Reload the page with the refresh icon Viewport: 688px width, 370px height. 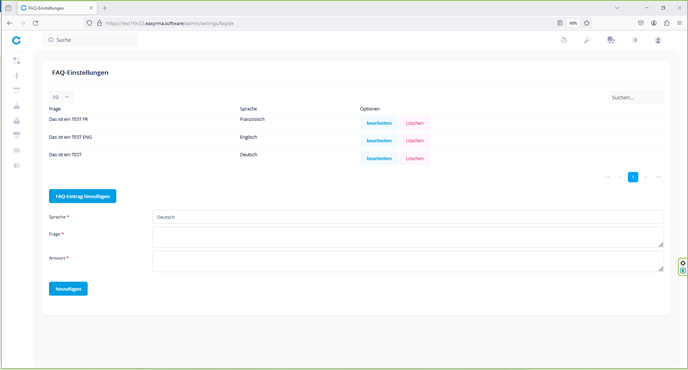click(x=36, y=23)
